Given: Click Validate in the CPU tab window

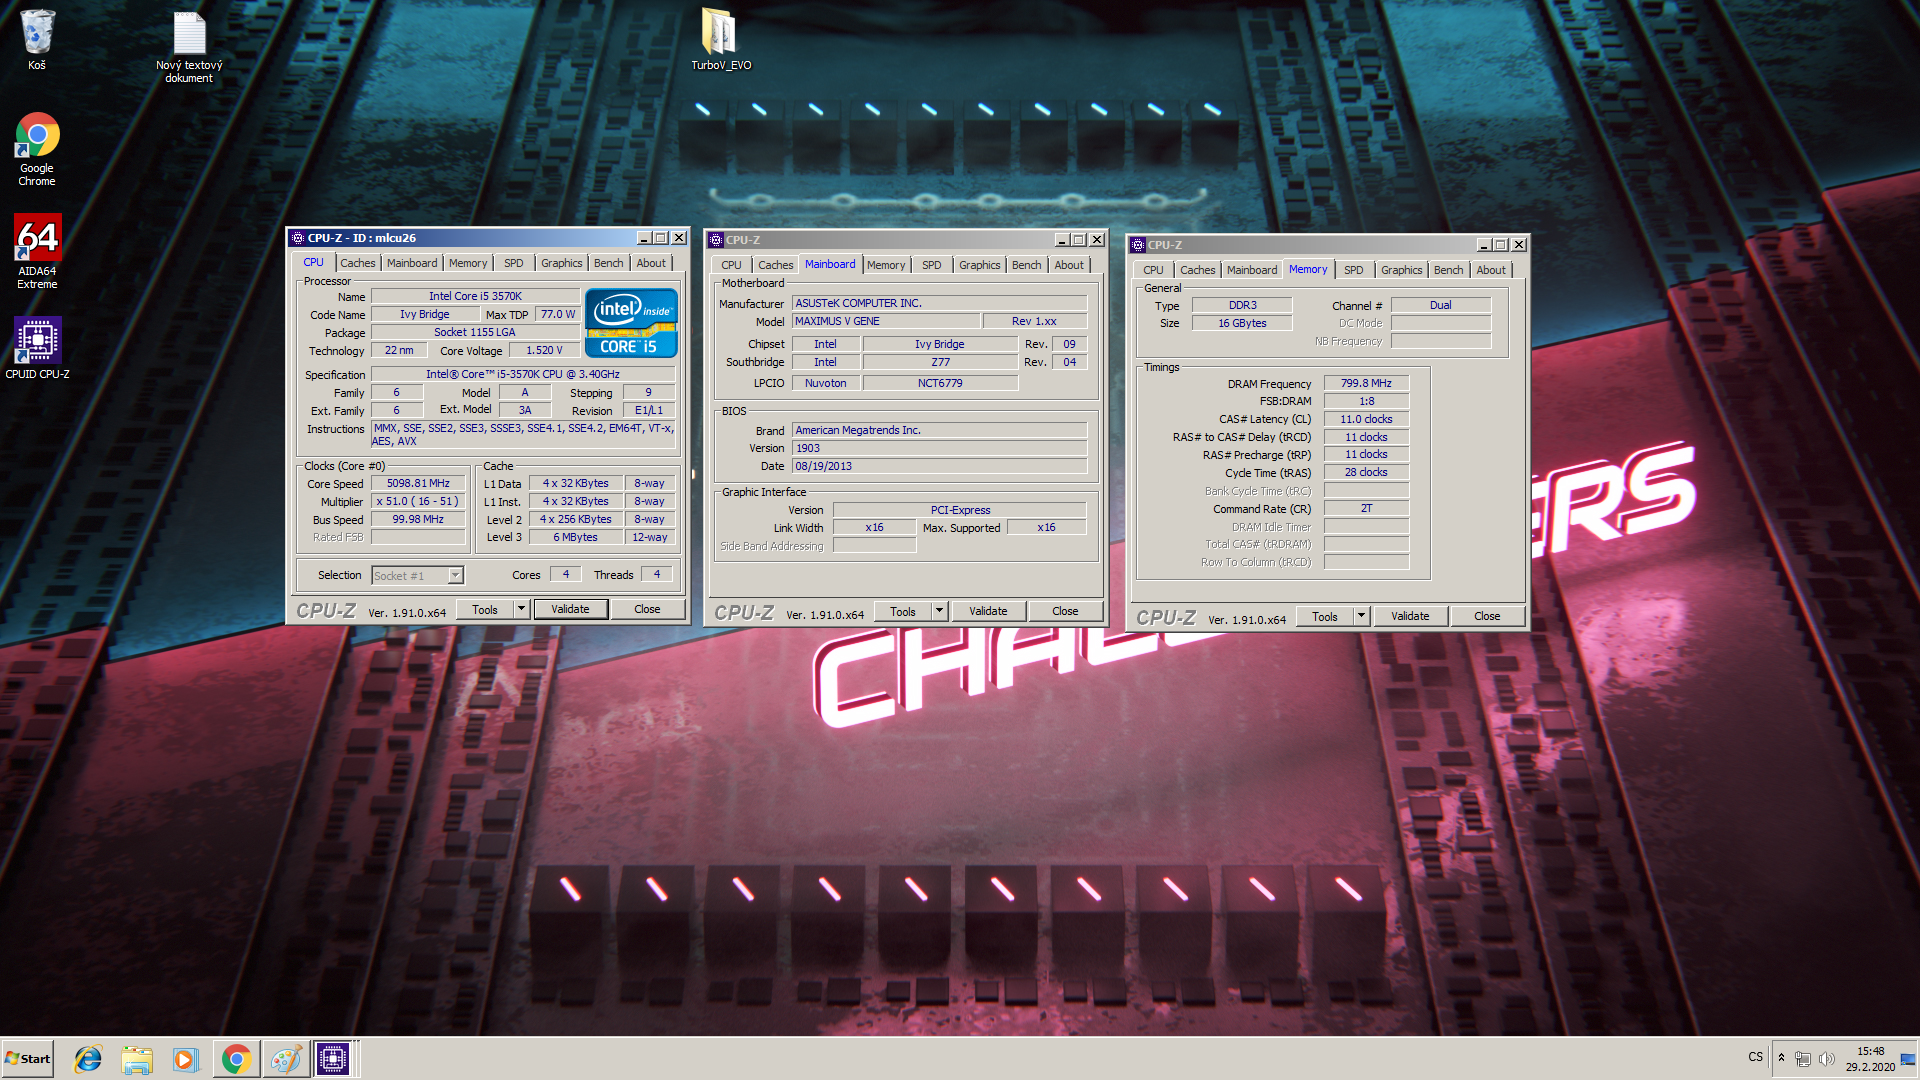Looking at the screenshot, I should [570, 609].
